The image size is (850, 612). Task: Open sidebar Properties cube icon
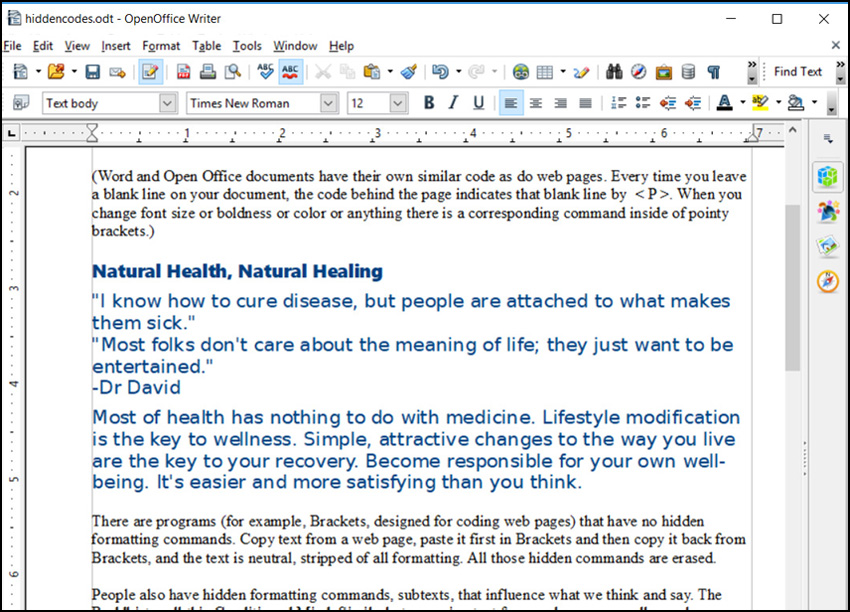[827, 177]
